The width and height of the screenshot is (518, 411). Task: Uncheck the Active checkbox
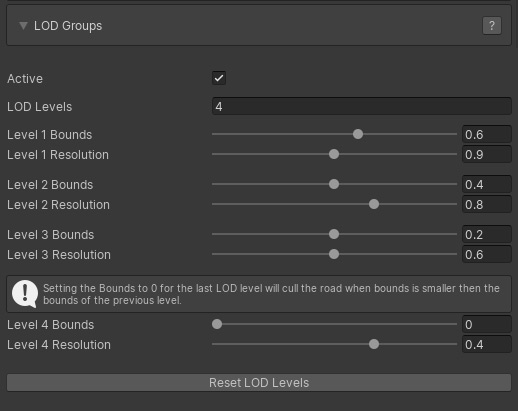(219, 78)
